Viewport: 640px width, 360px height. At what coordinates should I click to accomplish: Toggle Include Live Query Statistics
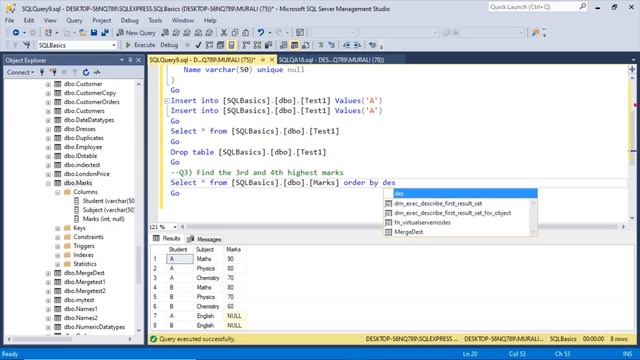click(x=257, y=45)
